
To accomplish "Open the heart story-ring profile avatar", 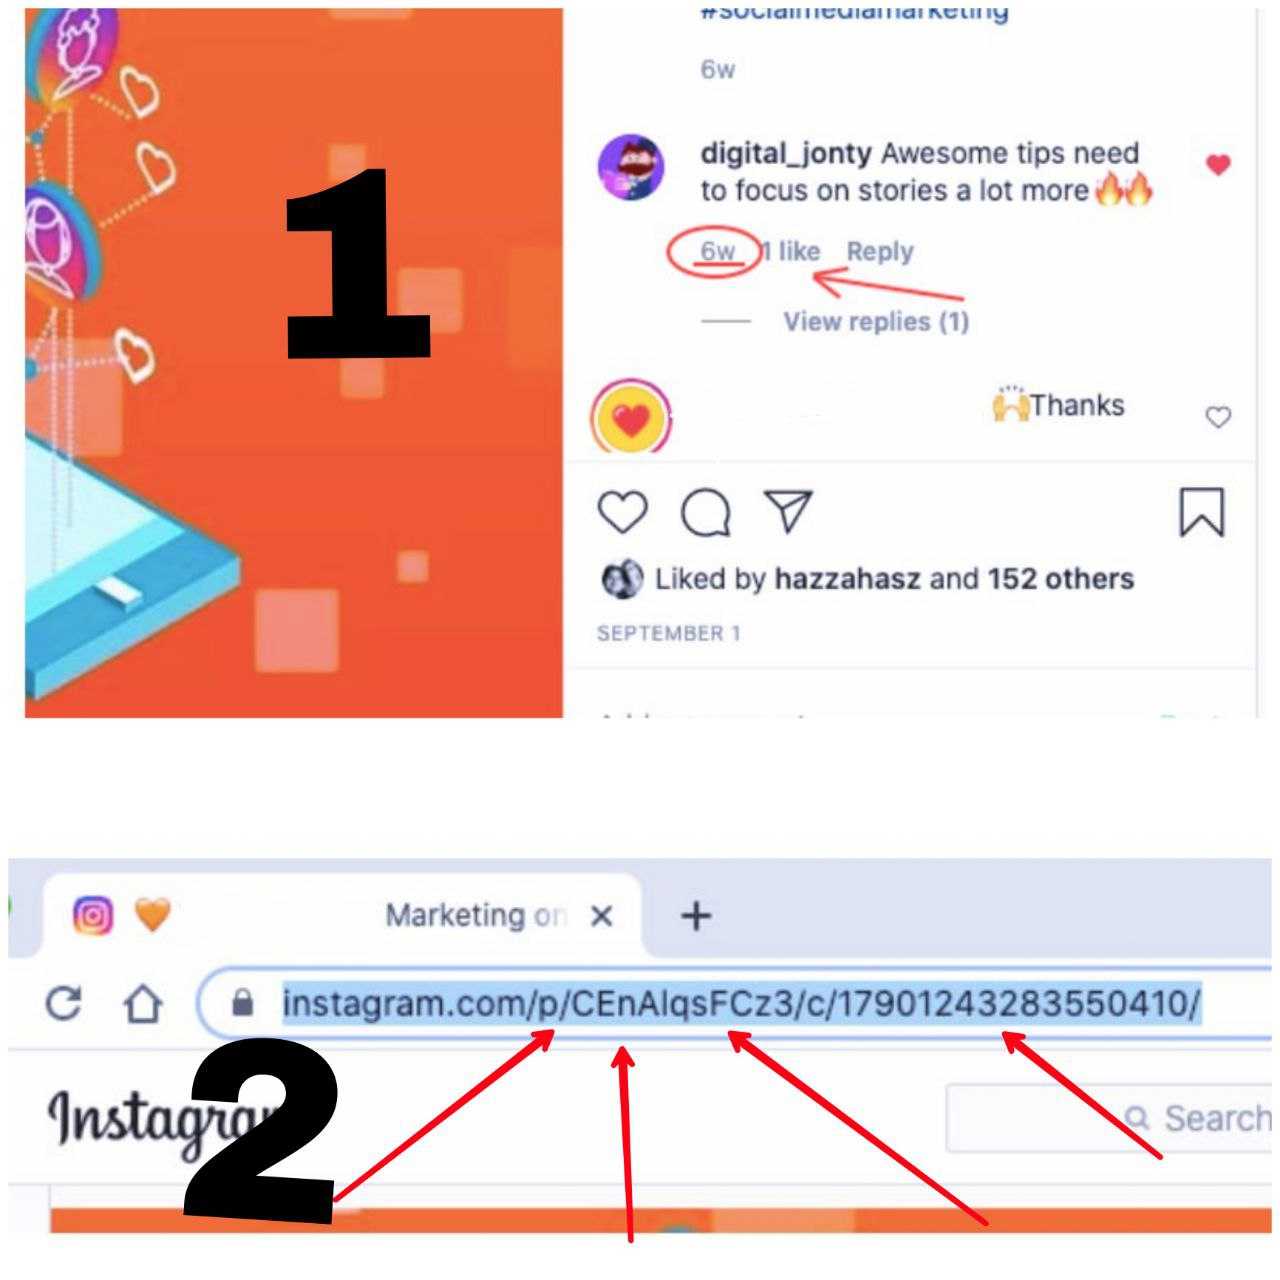I will (x=631, y=417).
